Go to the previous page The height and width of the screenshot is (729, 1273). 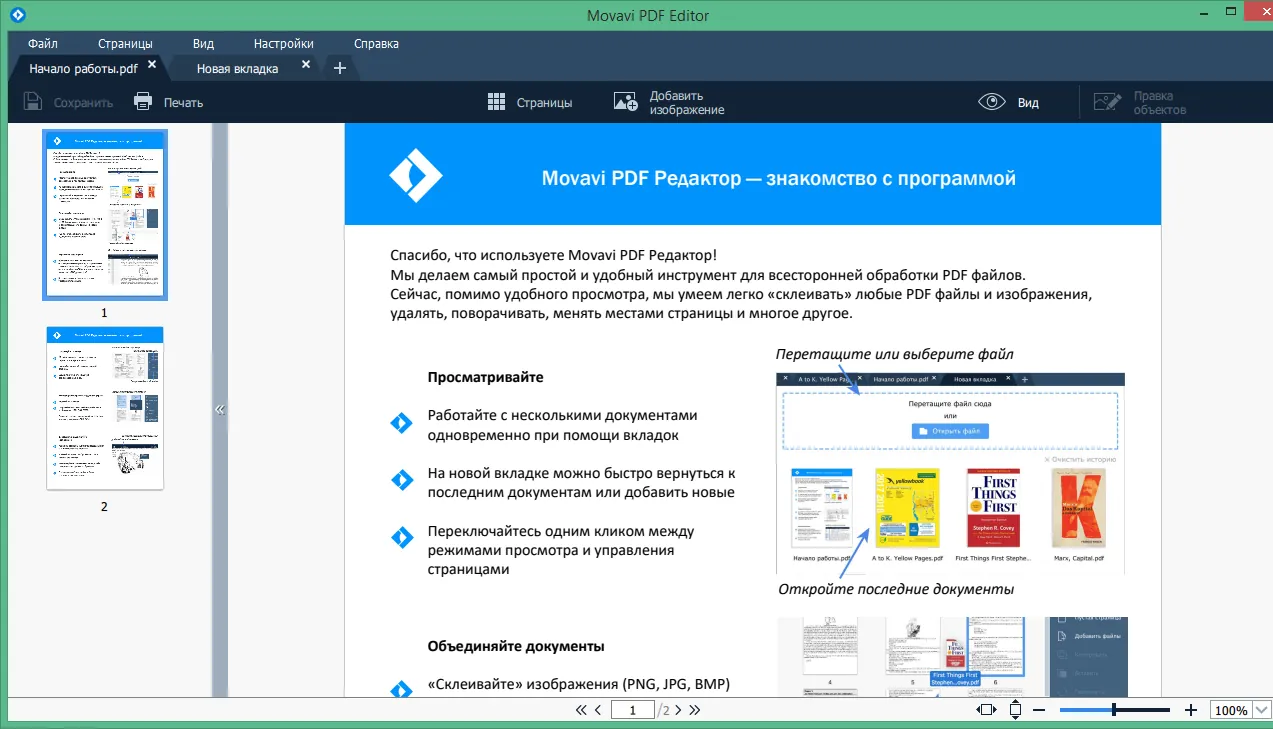598,711
